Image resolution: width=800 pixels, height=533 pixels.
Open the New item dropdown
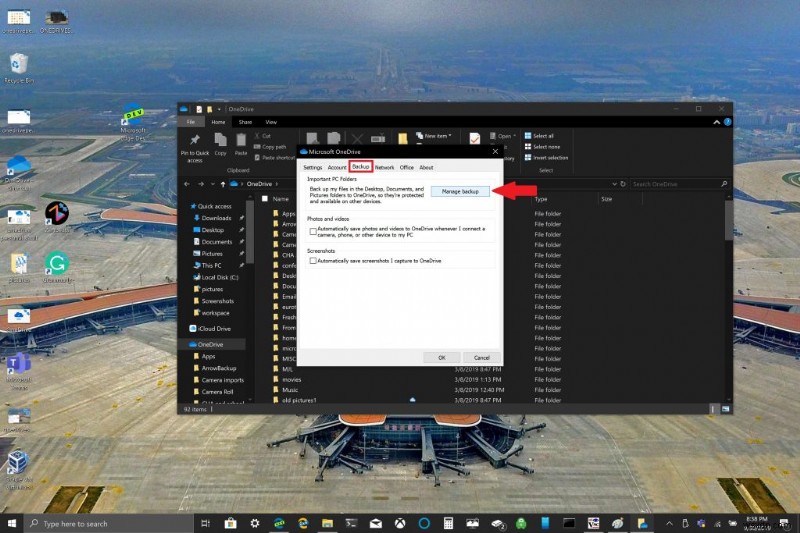pos(434,136)
